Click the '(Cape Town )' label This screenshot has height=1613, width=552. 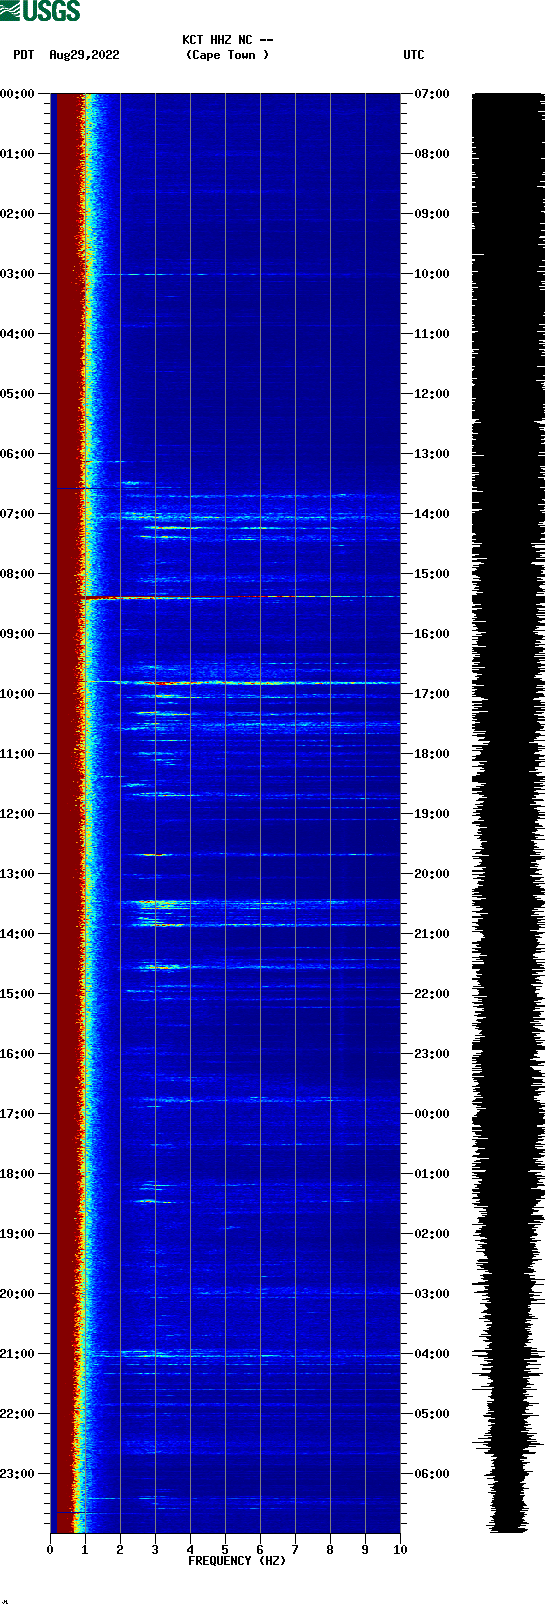pyautogui.click(x=228, y=55)
